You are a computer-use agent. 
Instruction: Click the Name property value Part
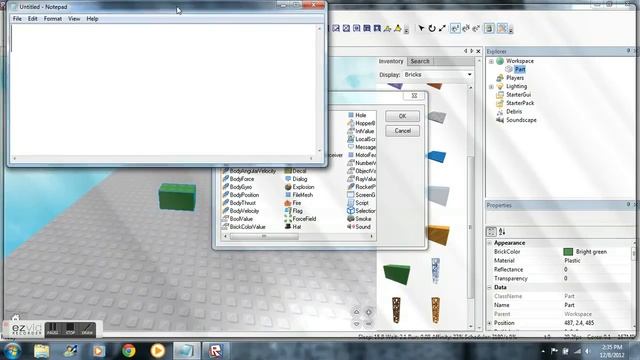[x=569, y=305]
